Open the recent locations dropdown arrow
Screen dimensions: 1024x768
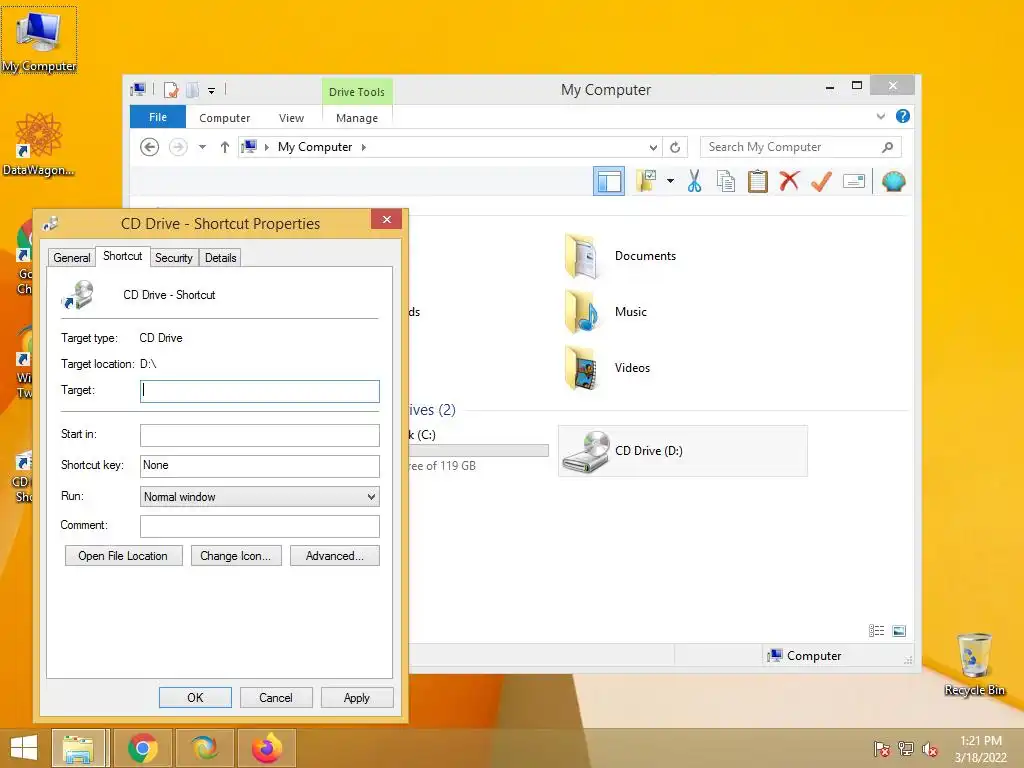click(202, 147)
